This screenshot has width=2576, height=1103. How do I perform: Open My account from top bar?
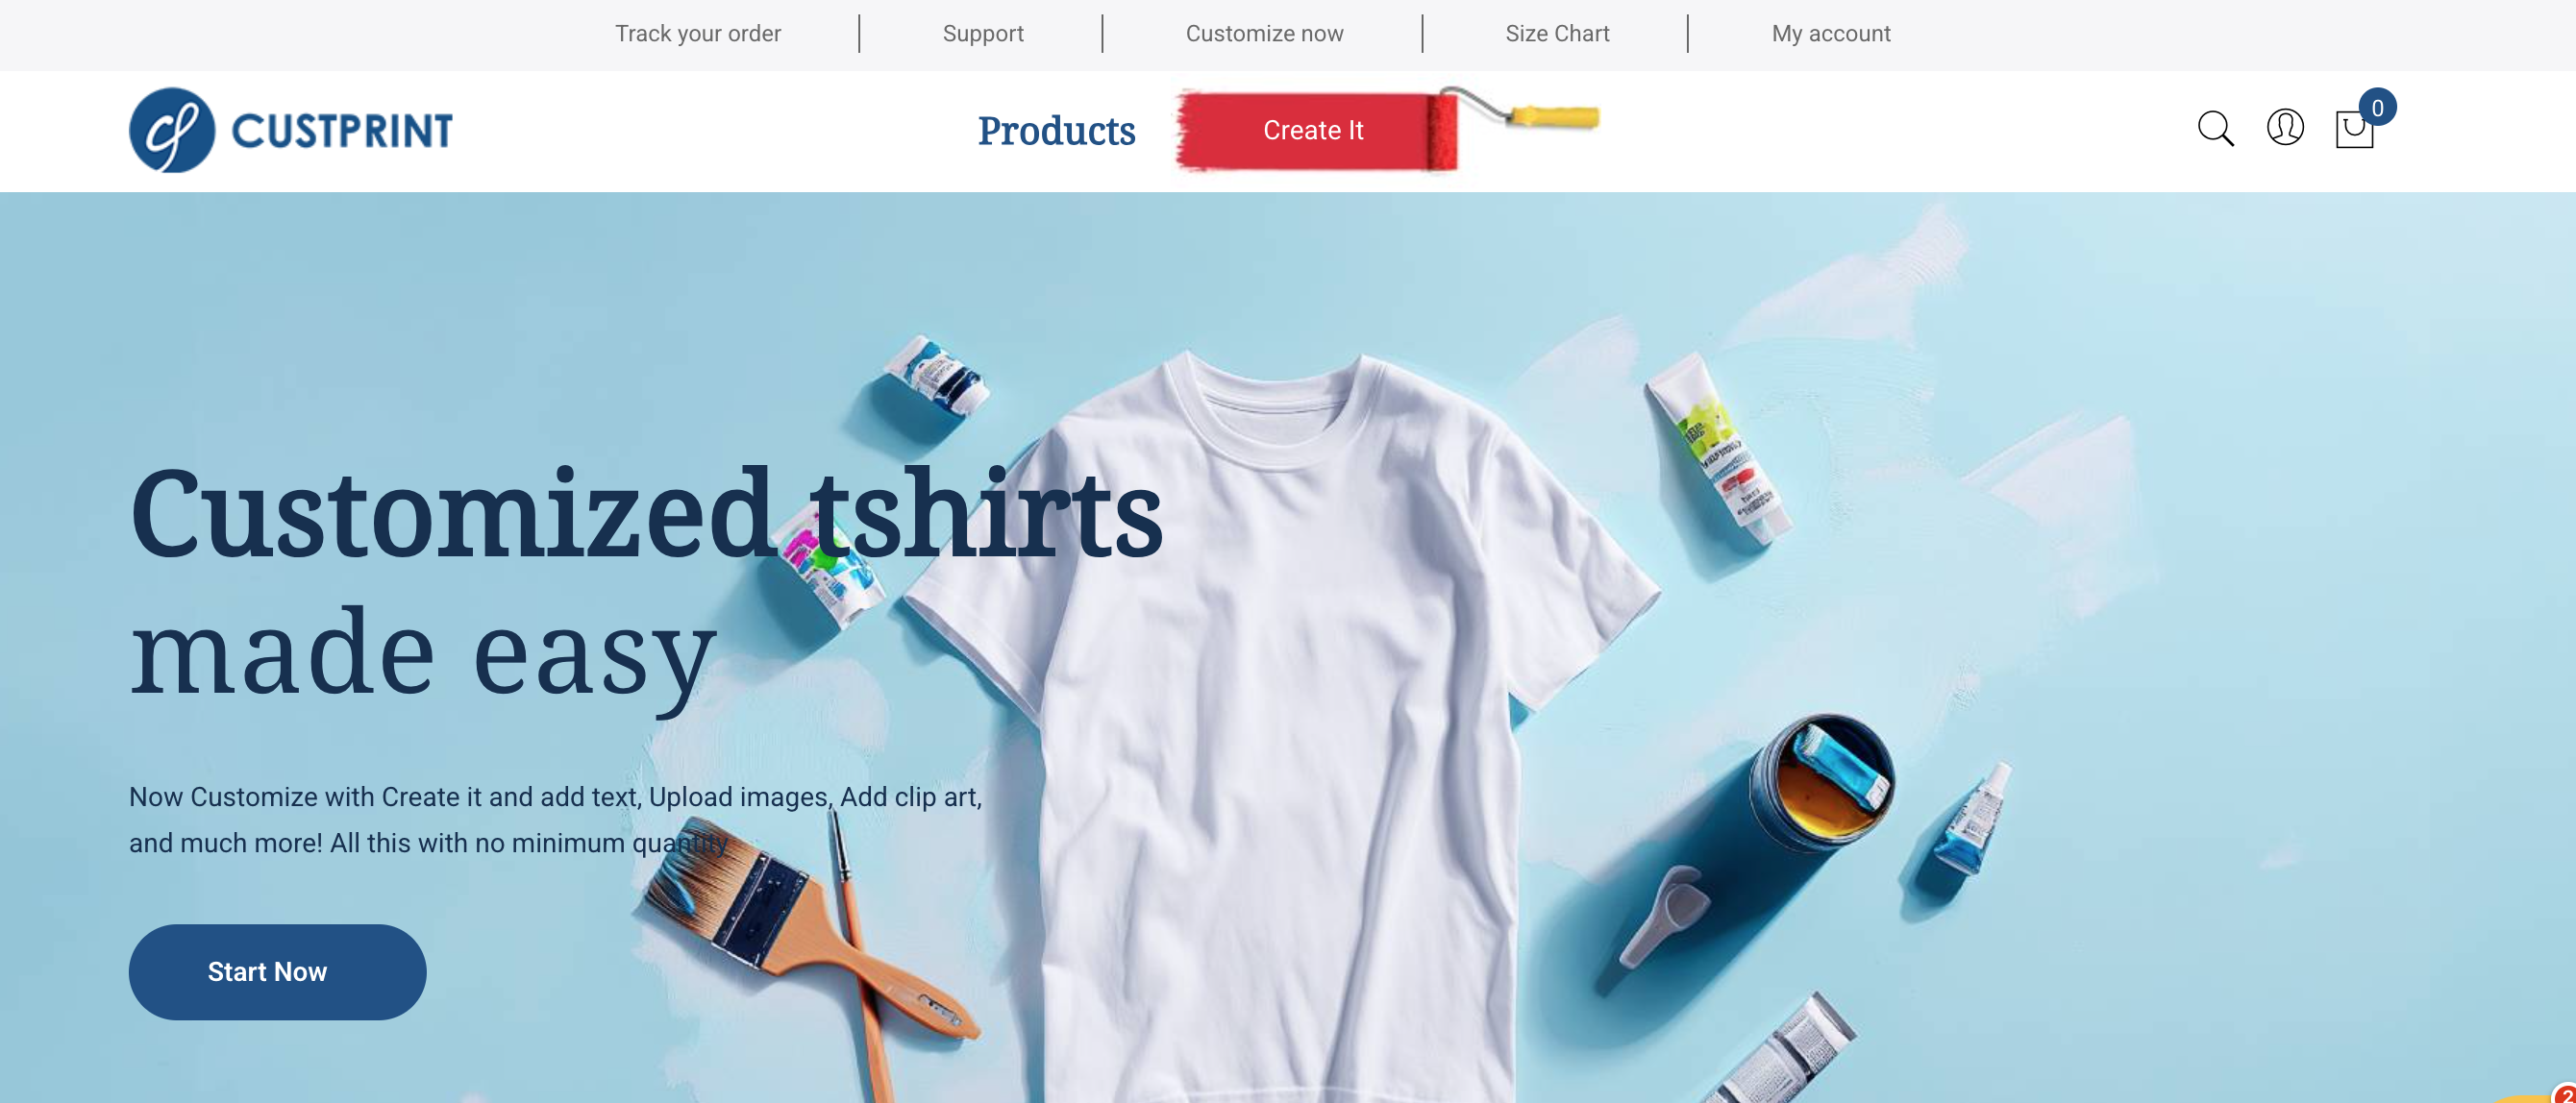coord(1830,34)
